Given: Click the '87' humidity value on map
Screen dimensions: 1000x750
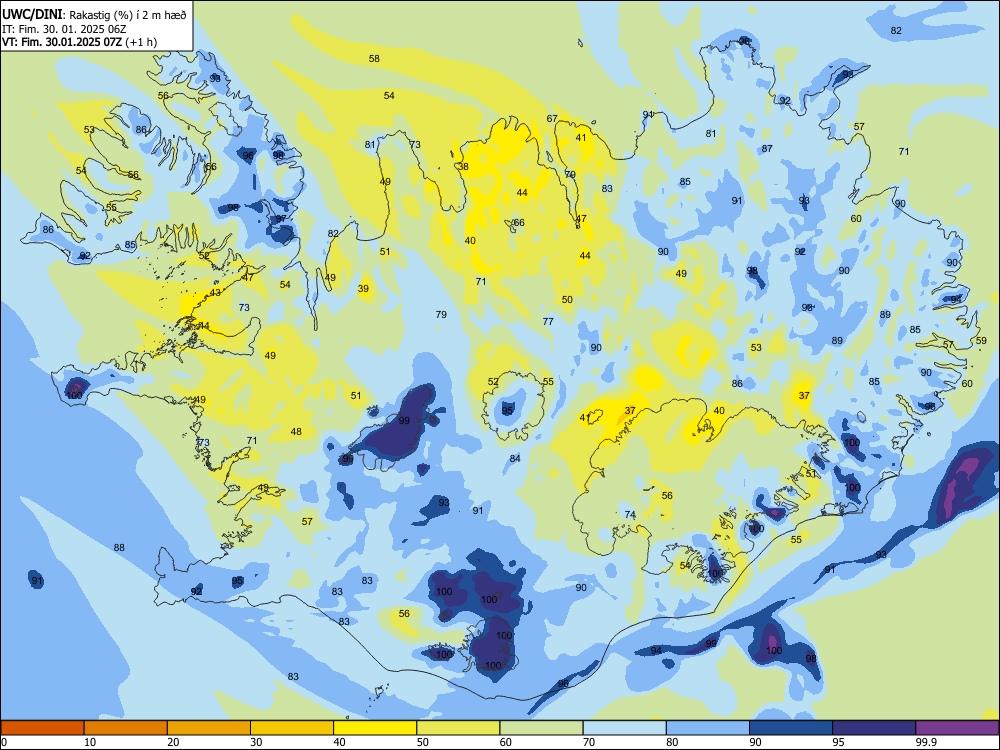Looking at the screenshot, I should pos(767,149).
